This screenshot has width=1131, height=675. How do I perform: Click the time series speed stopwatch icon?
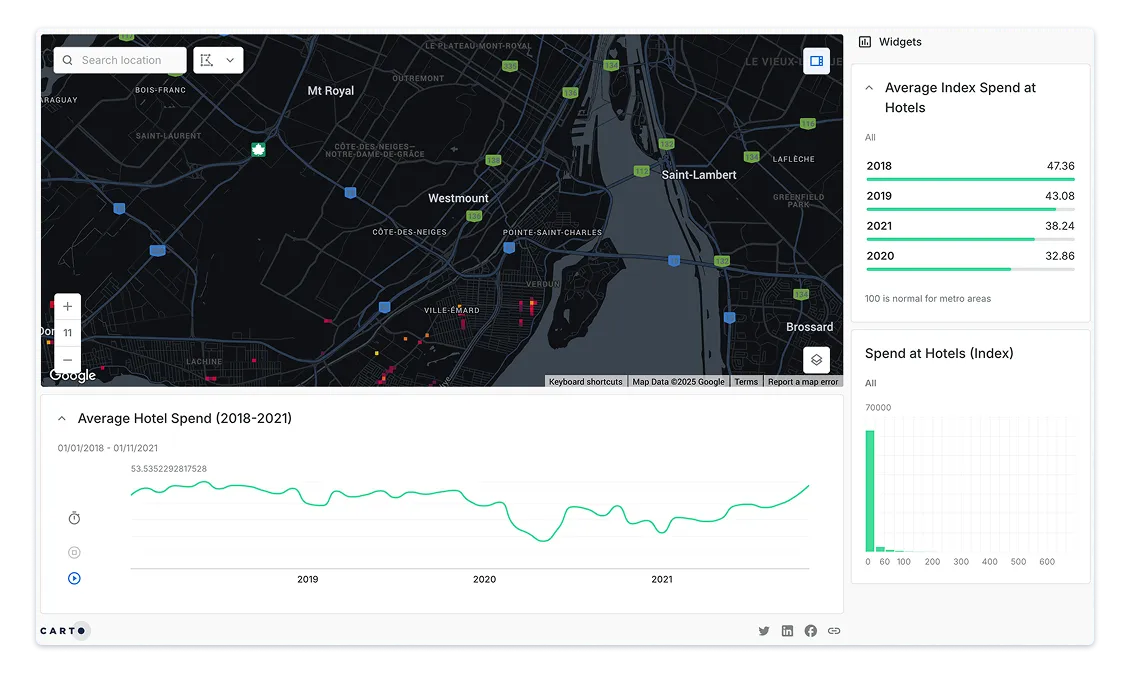click(74, 518)
